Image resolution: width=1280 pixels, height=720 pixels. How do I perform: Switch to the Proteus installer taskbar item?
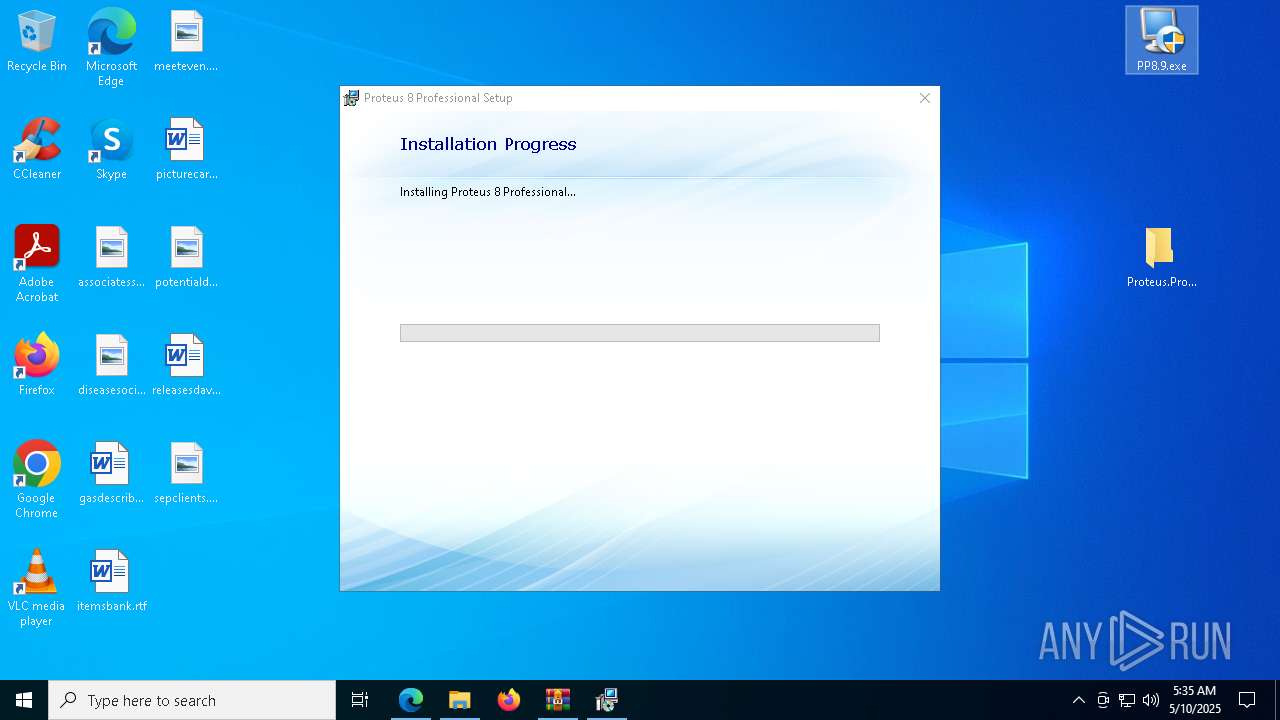coord(607,700)
